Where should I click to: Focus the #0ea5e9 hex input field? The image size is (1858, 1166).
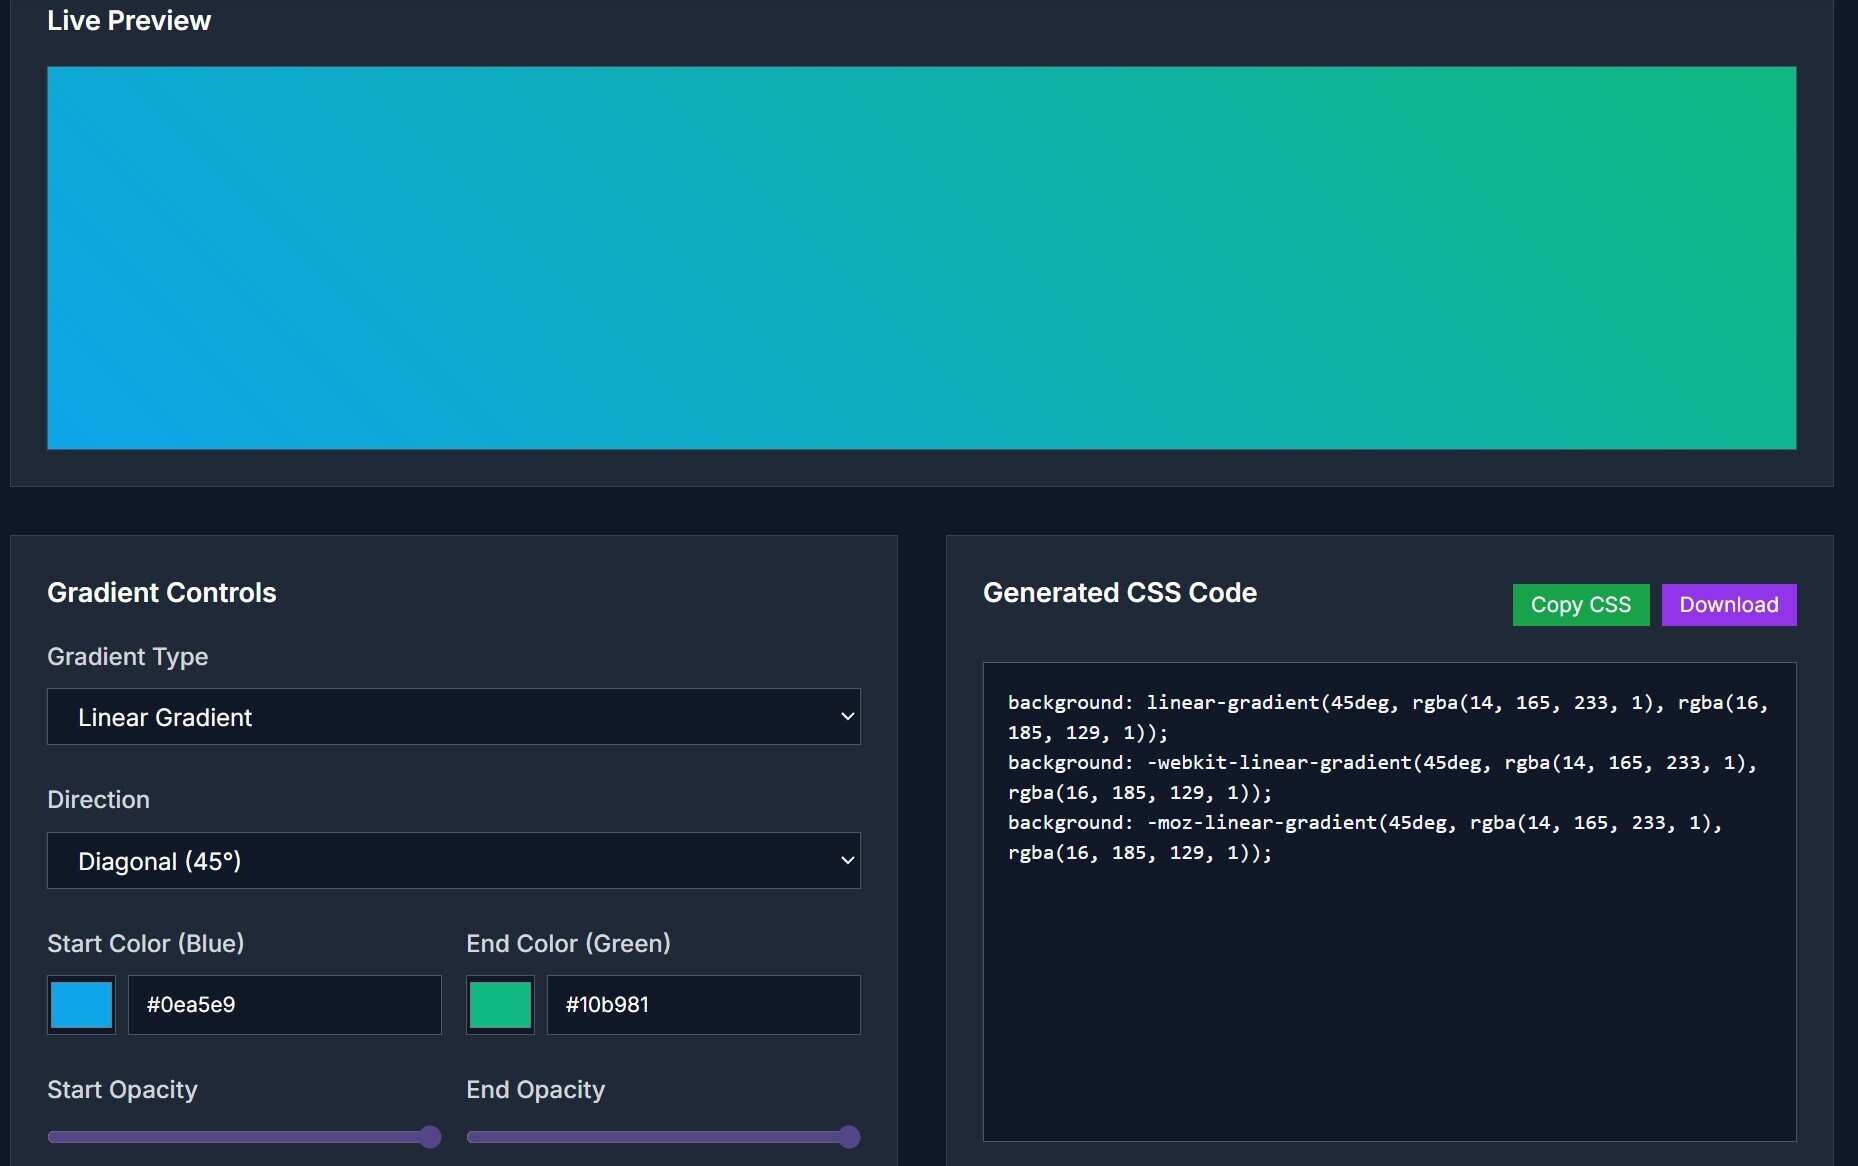[x=284, y=1005]
